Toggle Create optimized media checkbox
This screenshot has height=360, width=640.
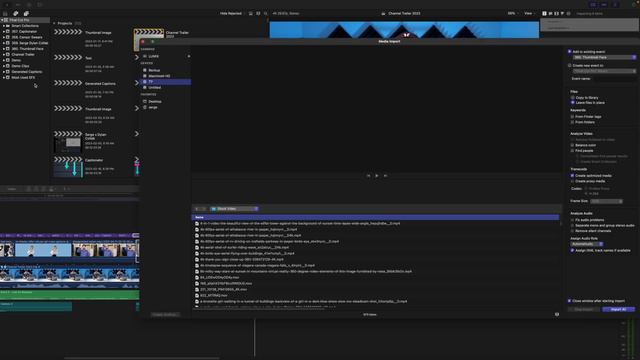click(x=572, y=176)
